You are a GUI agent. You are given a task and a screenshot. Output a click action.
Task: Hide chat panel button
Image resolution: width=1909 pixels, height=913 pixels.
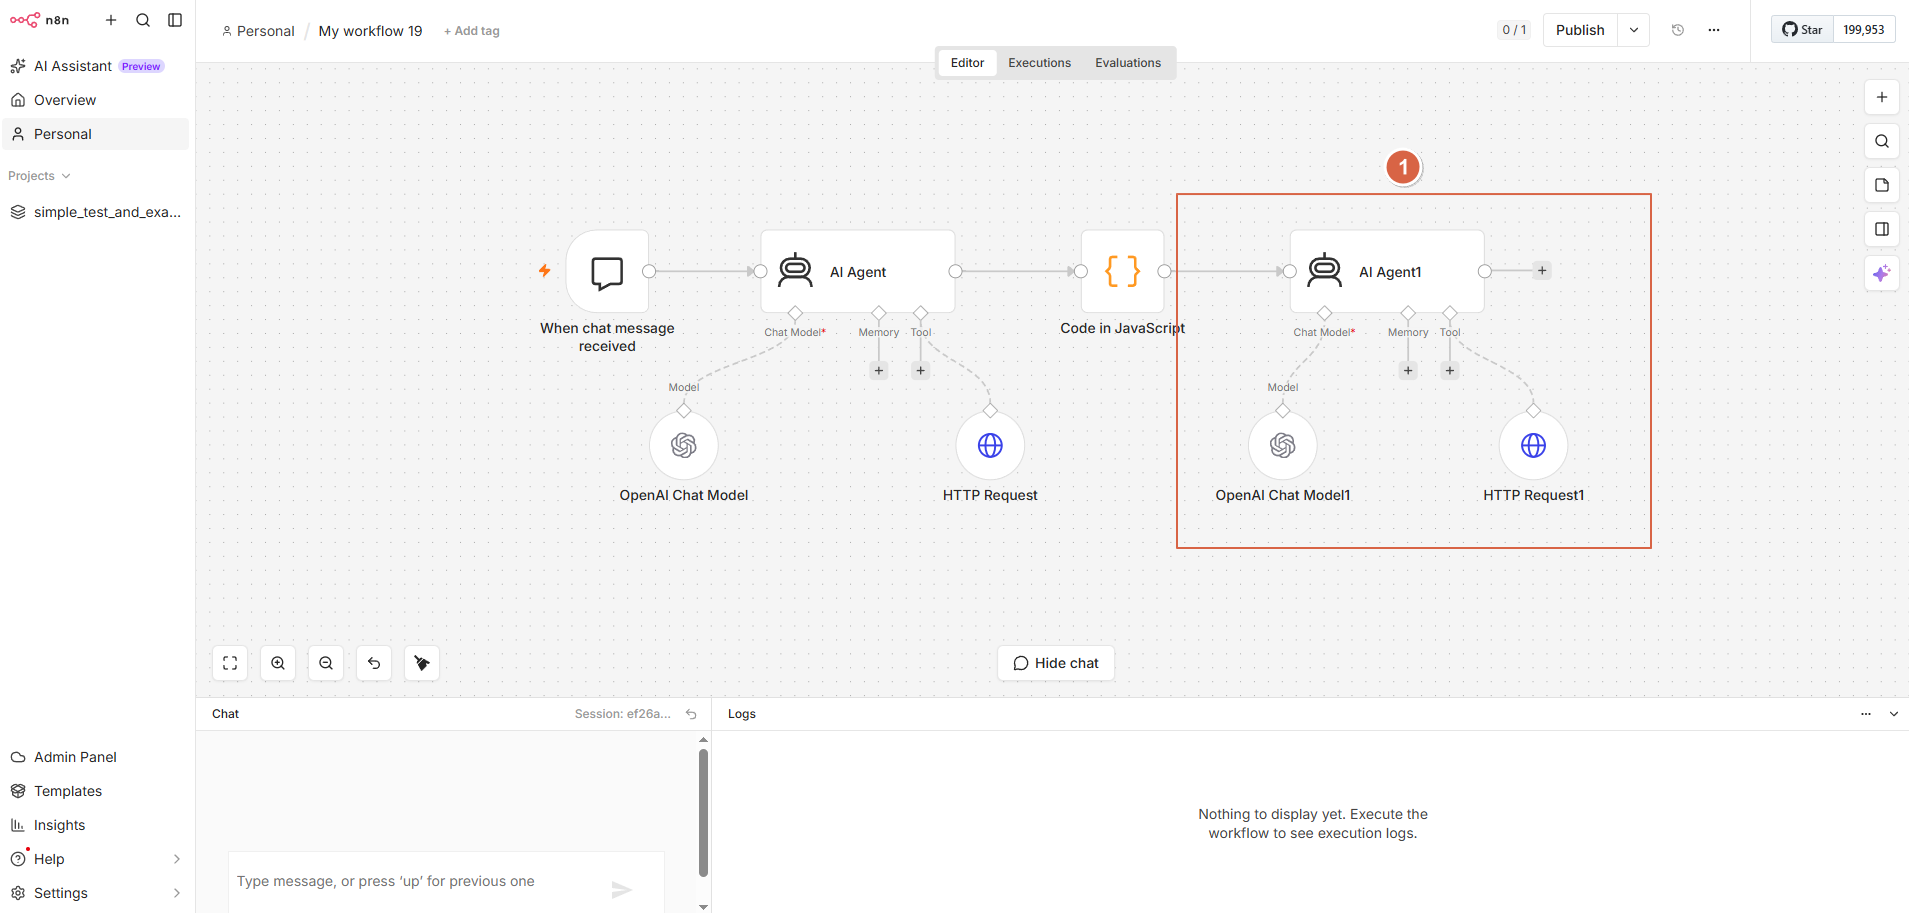[1056, 663]
